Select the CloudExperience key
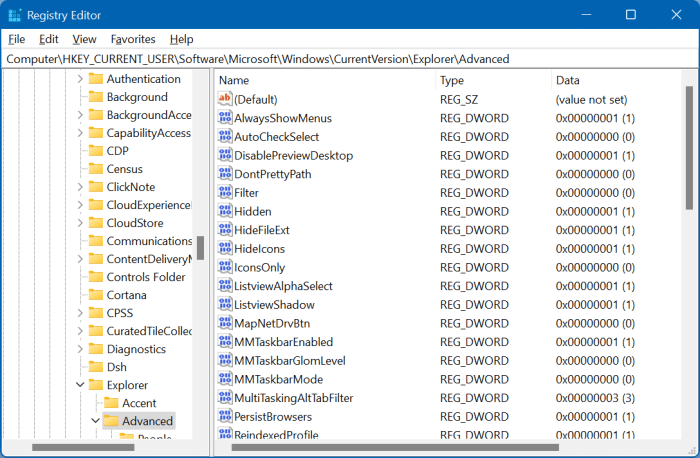700x458 pixels. pyautogui.click(x=149, y=205)
